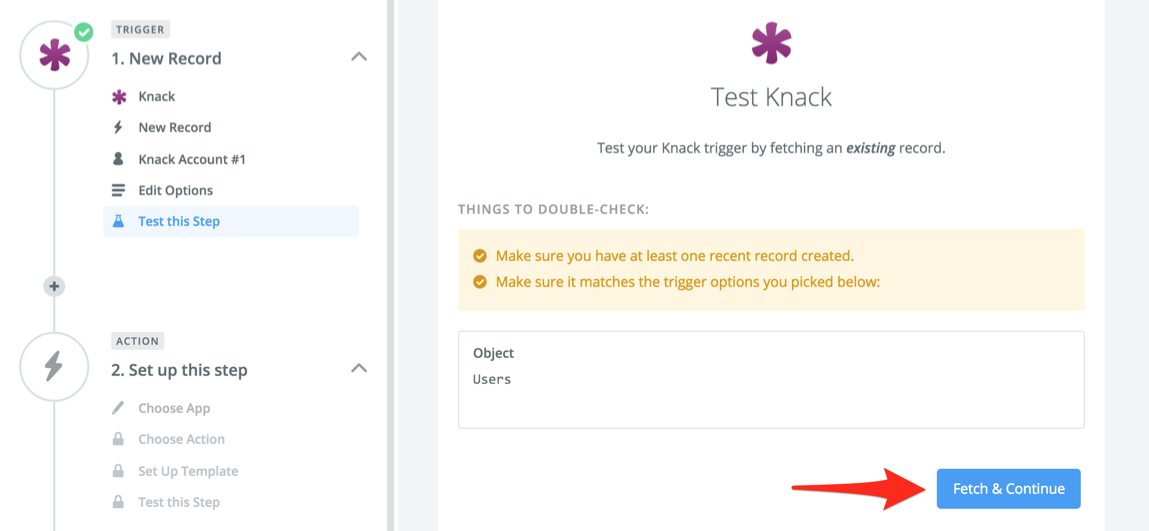Click the plus icon to add a step
The image size is (1149, 531).
pyautogui.click(x=54, y=286)
